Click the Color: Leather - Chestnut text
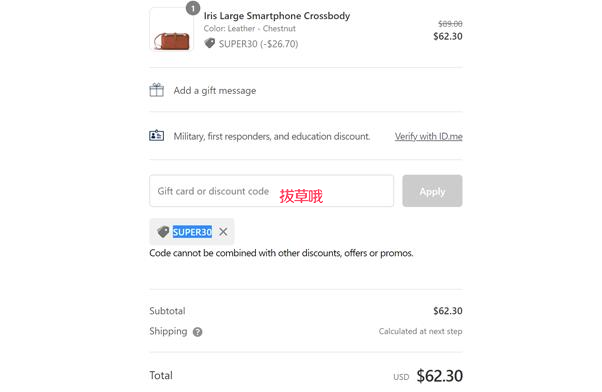 (x=250, y=29)
